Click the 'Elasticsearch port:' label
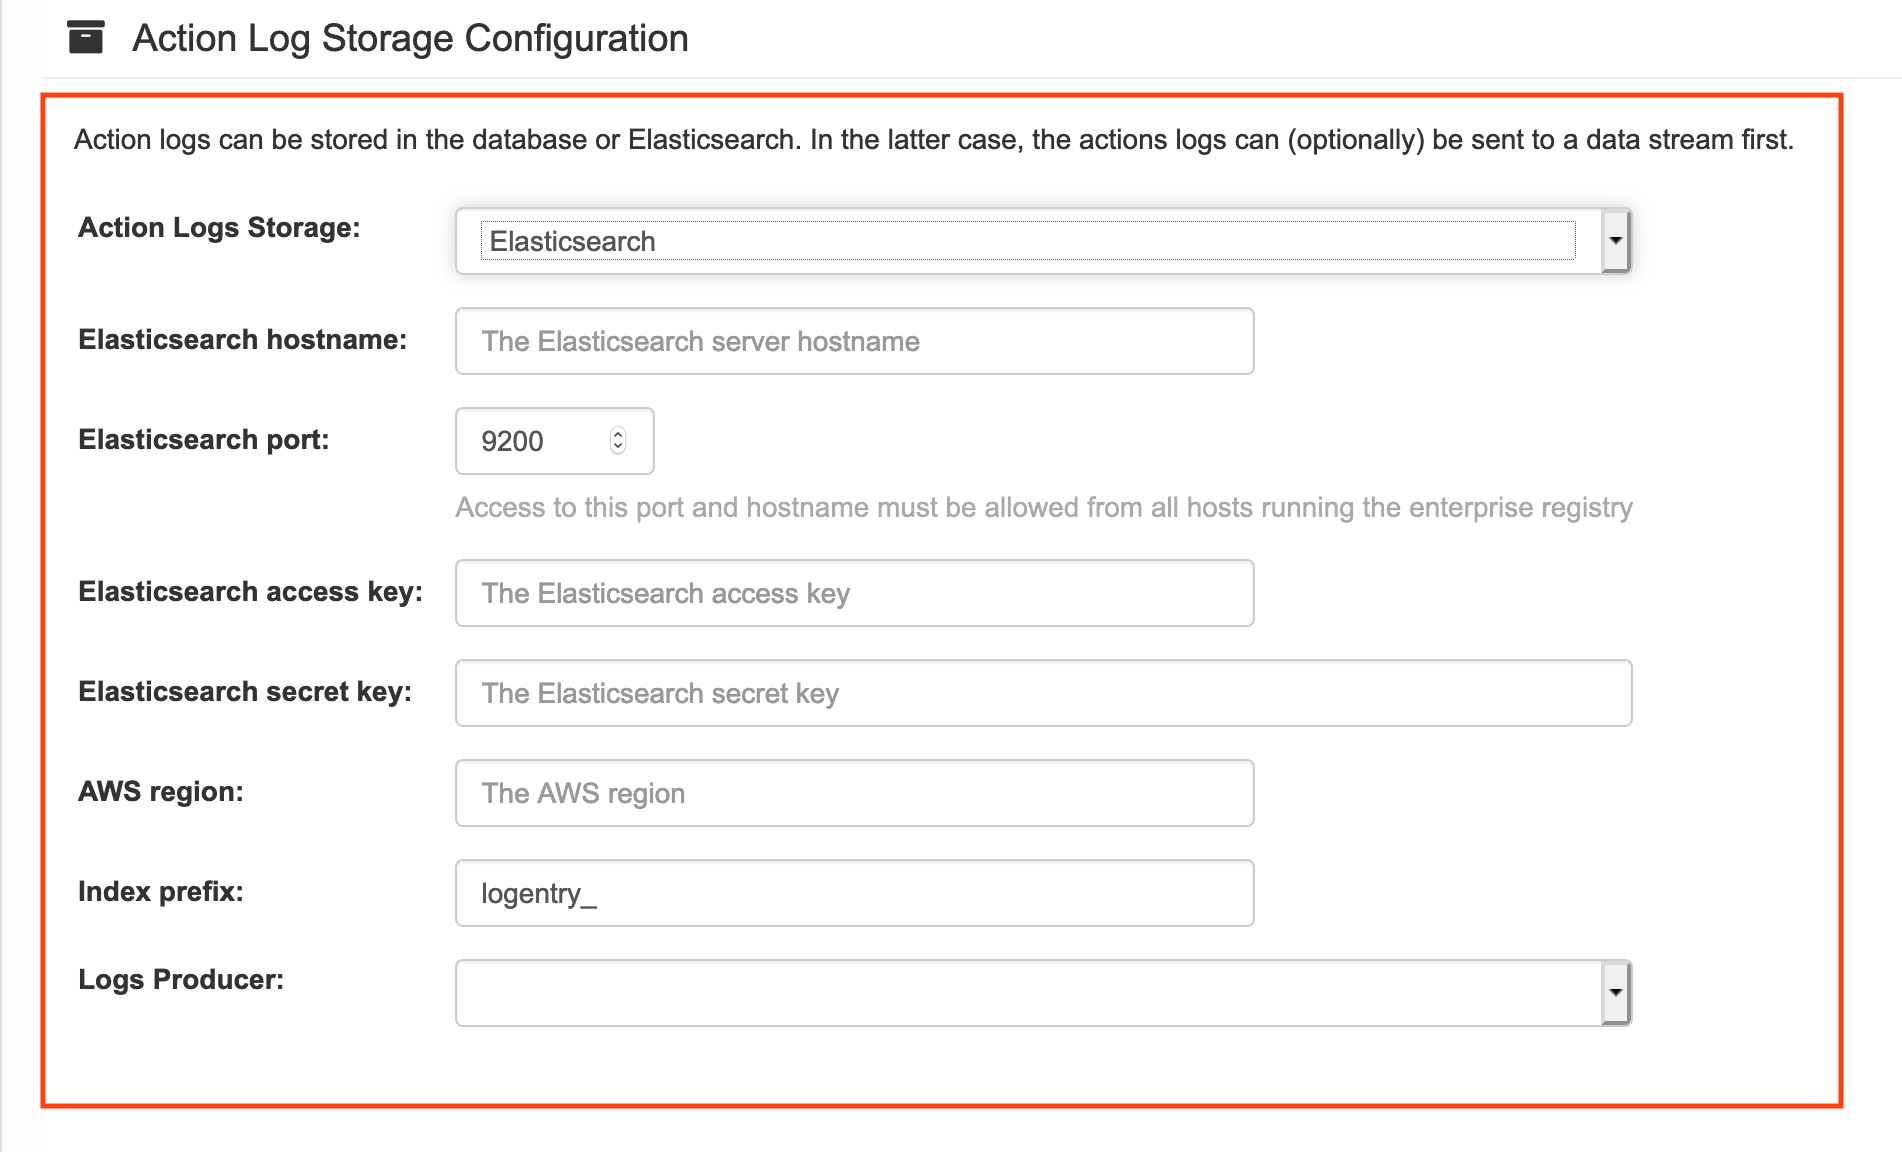The image size is (1902, 1152). pos(204,439)
